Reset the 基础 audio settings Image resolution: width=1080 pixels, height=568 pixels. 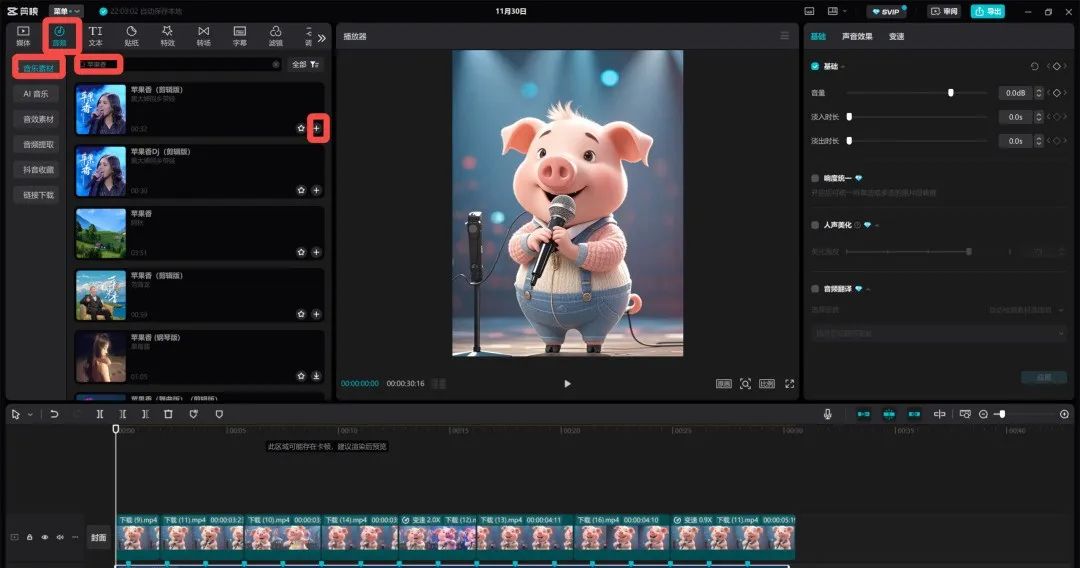pyautogui.click(x=1034, y=66)
